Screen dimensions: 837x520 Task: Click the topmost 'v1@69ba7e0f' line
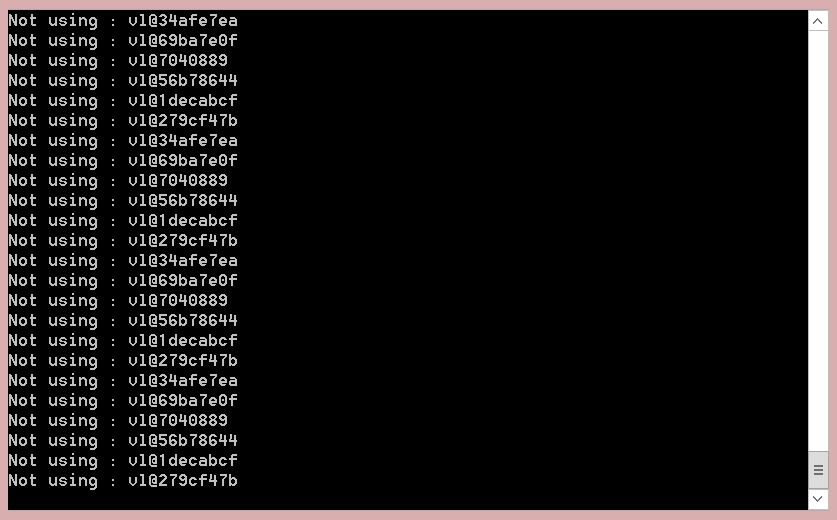tap(123, 41)
